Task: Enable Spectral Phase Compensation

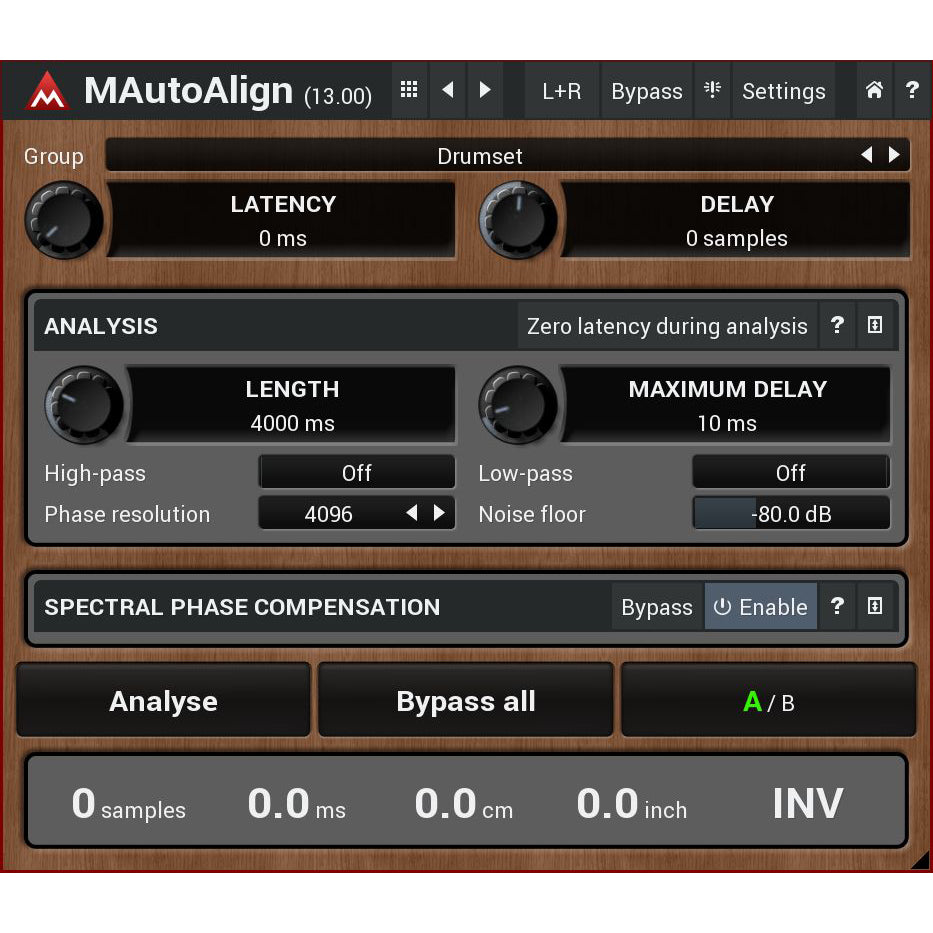Action: click(760, 606)
